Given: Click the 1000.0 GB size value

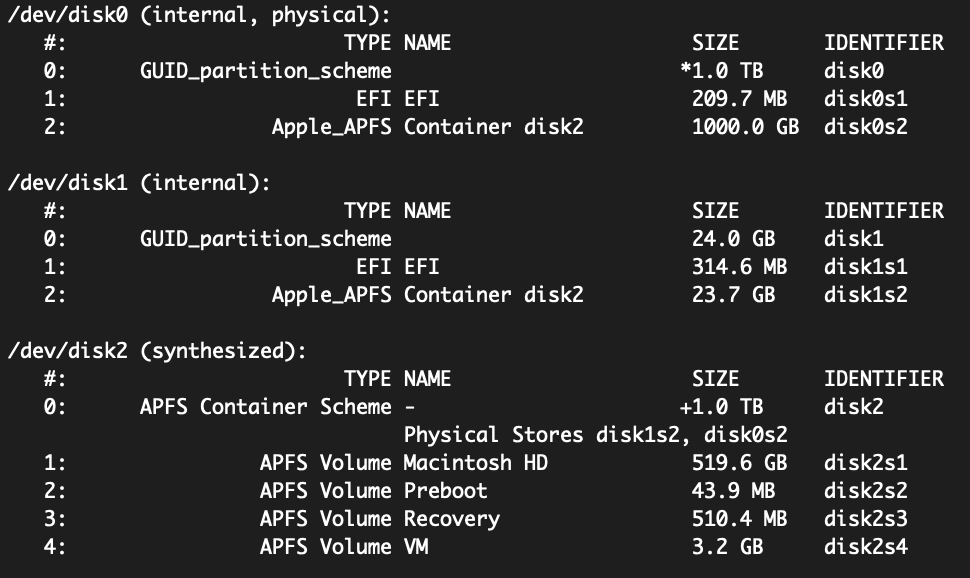Looking at the screenshot, I should click(x=745, y=127).
